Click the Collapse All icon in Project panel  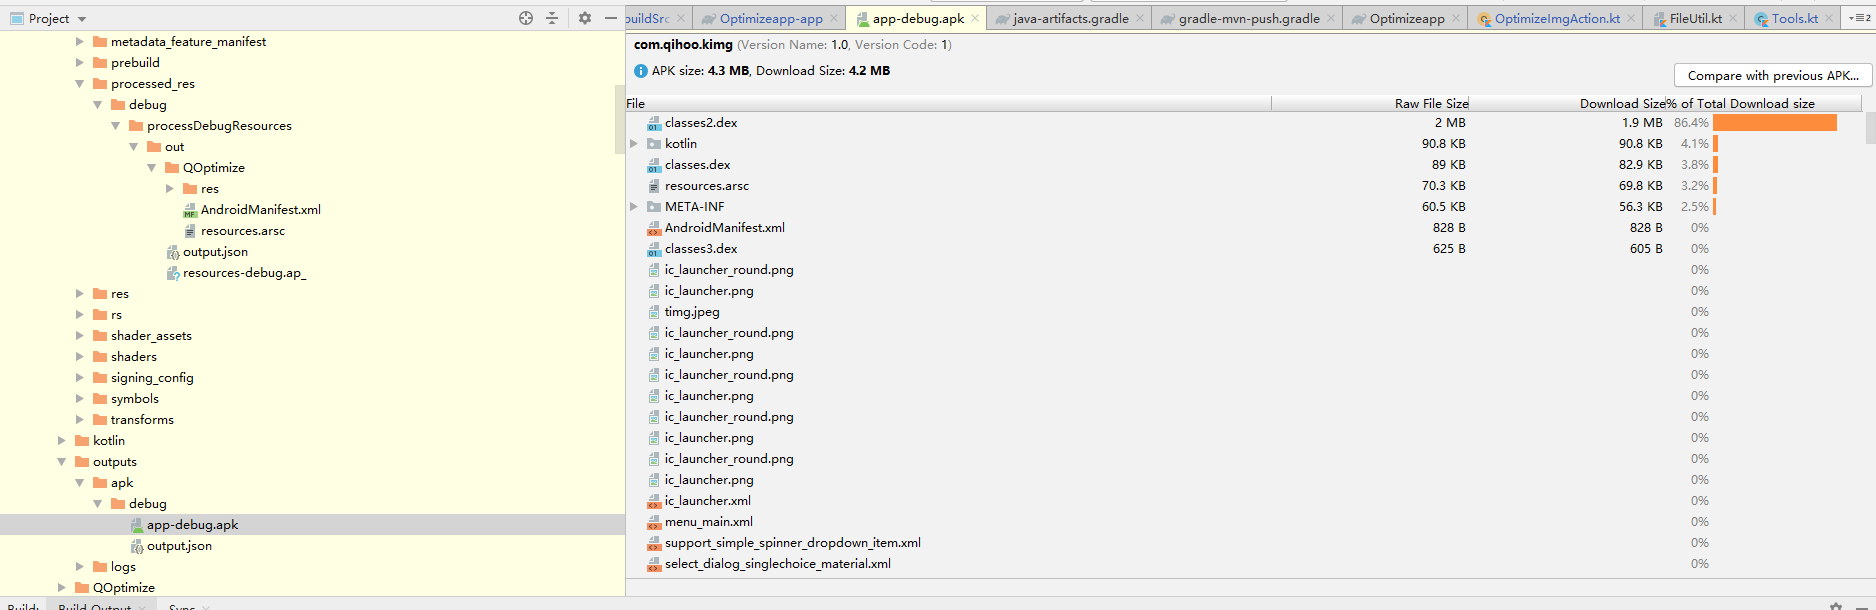(552, 18)
